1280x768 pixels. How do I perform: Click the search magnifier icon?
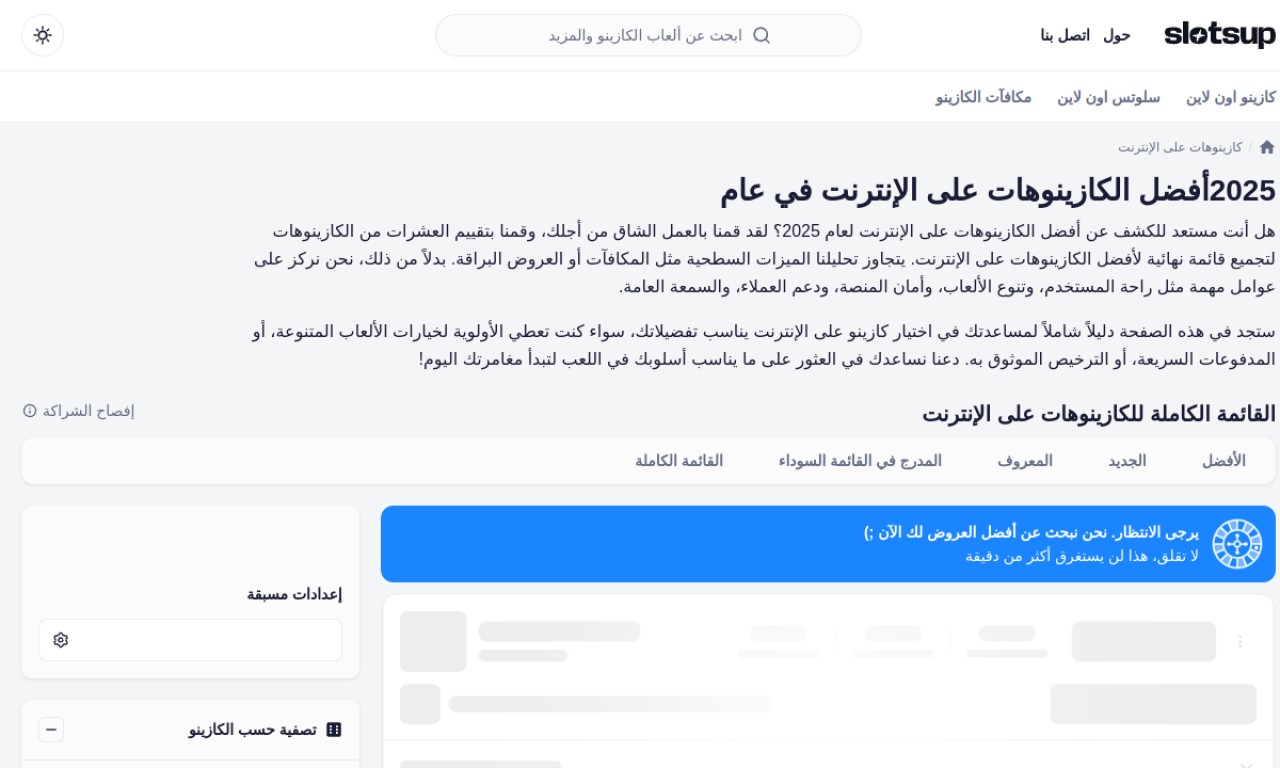pos(761,35)
